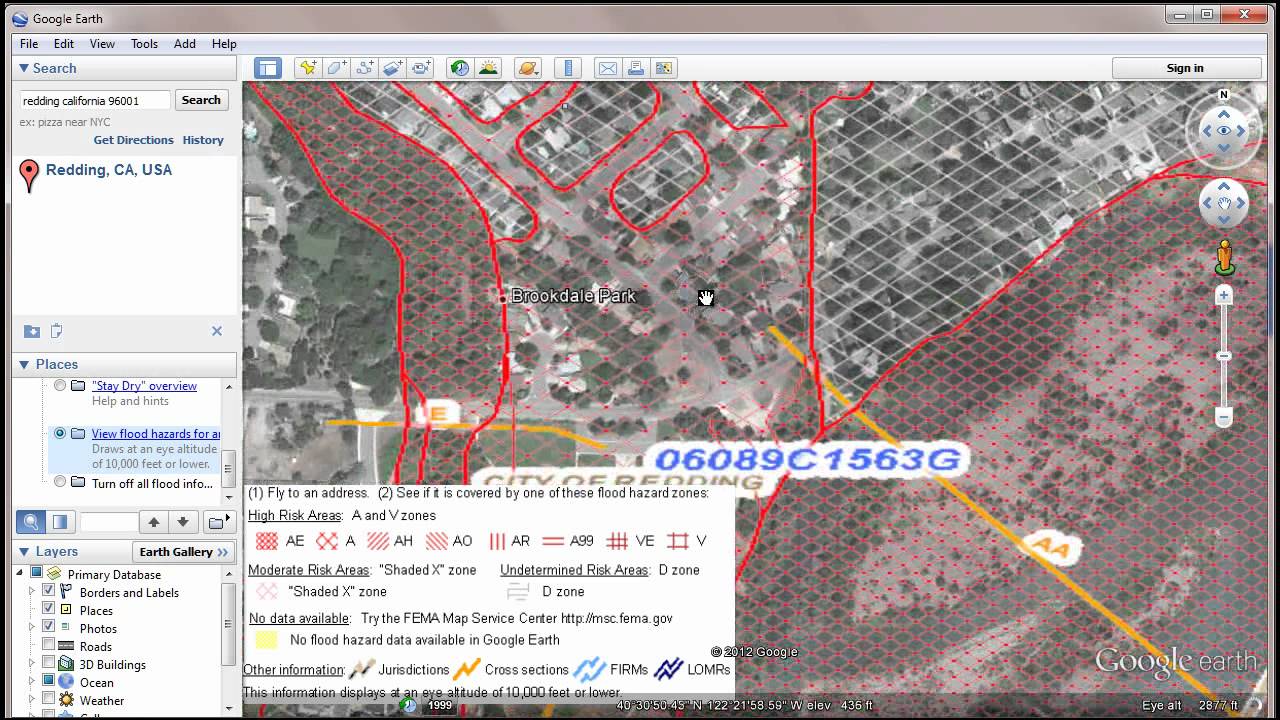
Task: Click the Search button
Action: click(x=201, y=100)
